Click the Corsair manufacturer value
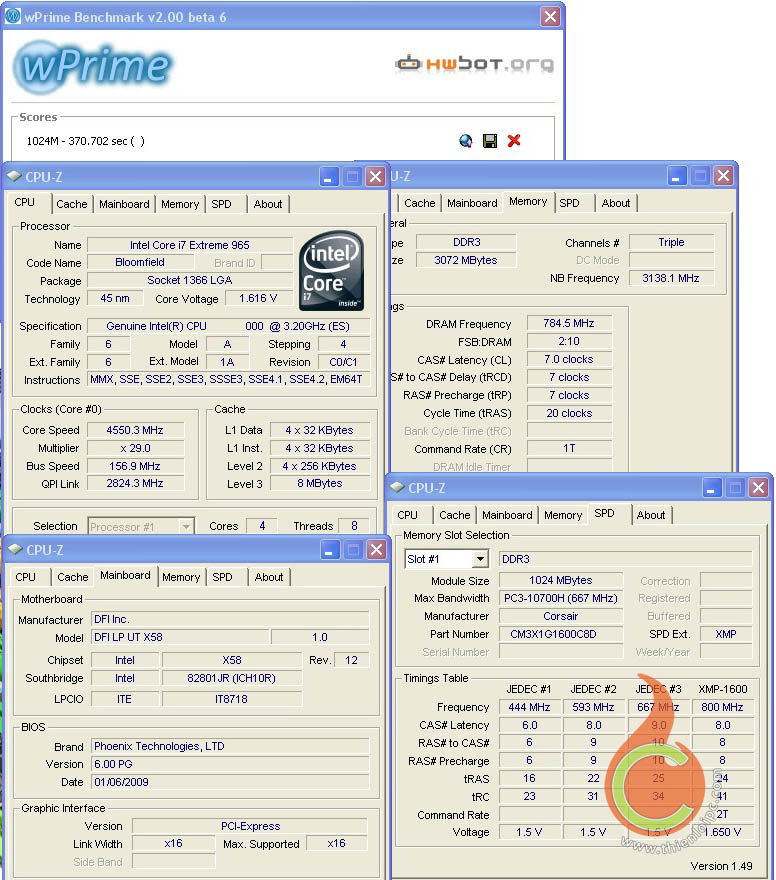This screenshot has width=776, height=880. pos(561,616)
